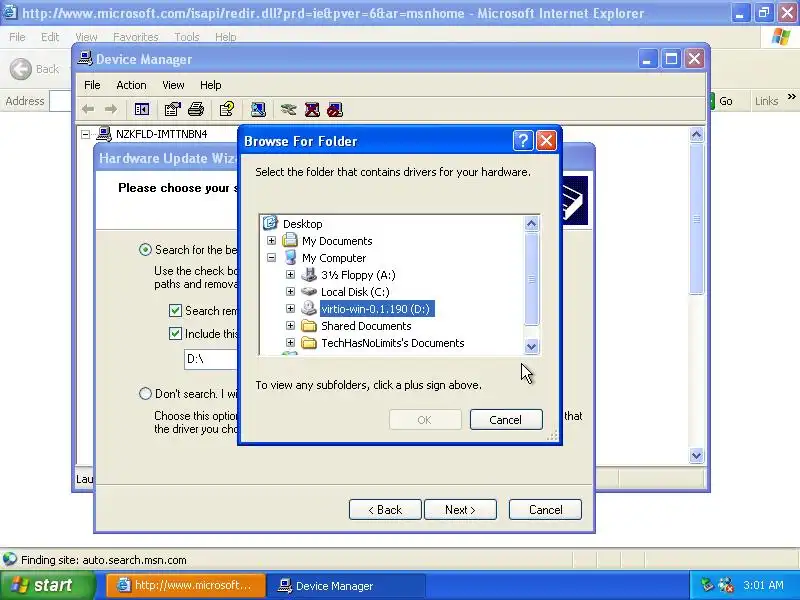Click the wizard's Back button
Viewport: 800px width, 600px height.
tap(385, 509)
